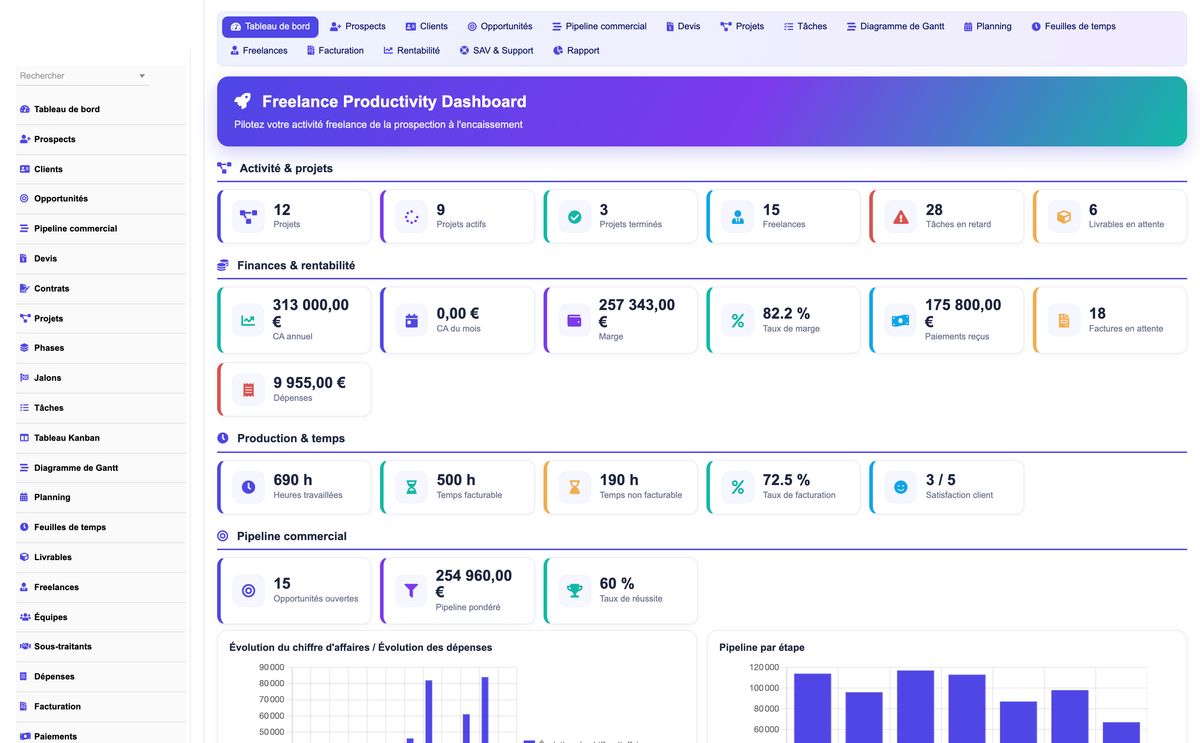Open Équipes in the sidebar
The width and height of the screenshot is (1200, 743).
click(101, 617)
